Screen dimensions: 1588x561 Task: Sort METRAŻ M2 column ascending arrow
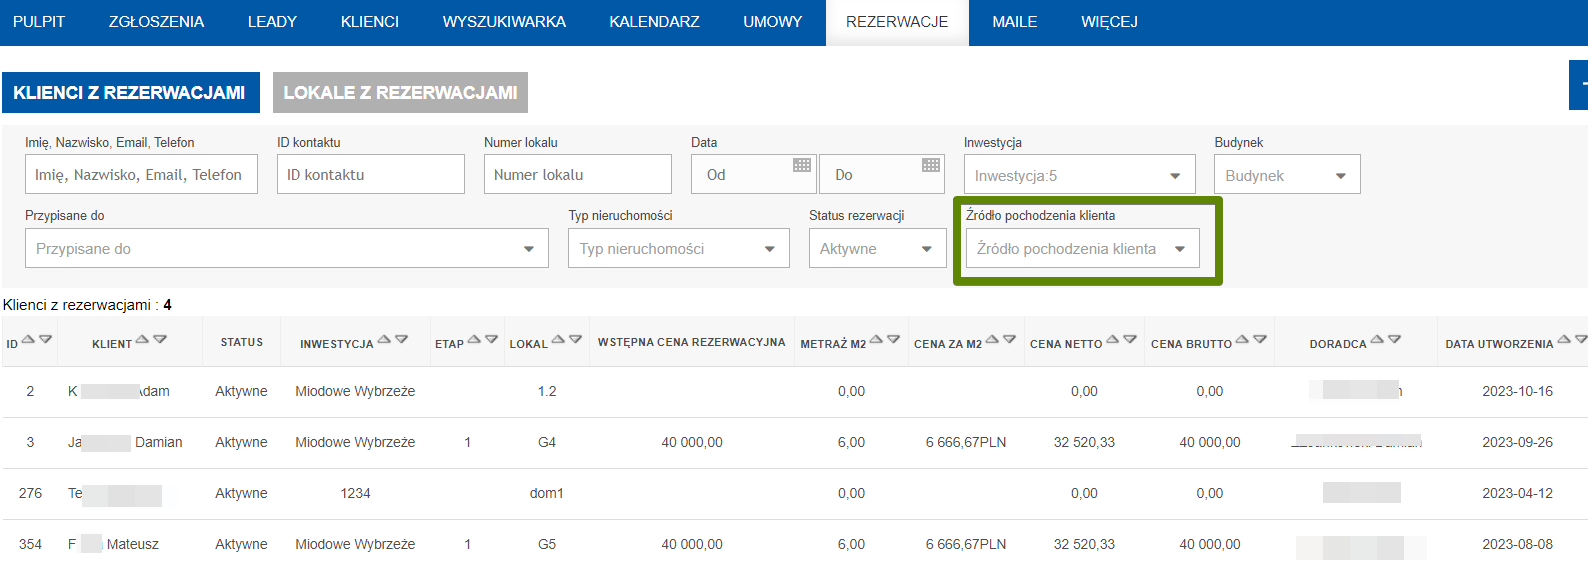pyautogui.click(x=876, y=340)
